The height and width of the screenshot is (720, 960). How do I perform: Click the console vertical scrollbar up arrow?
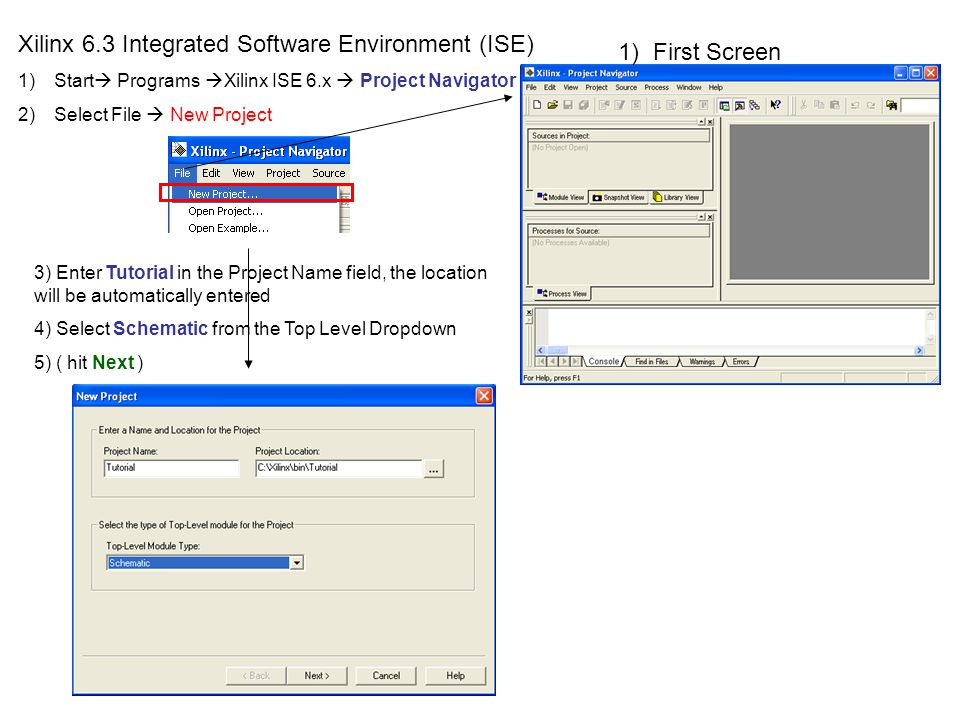click(x=931, y=315)
